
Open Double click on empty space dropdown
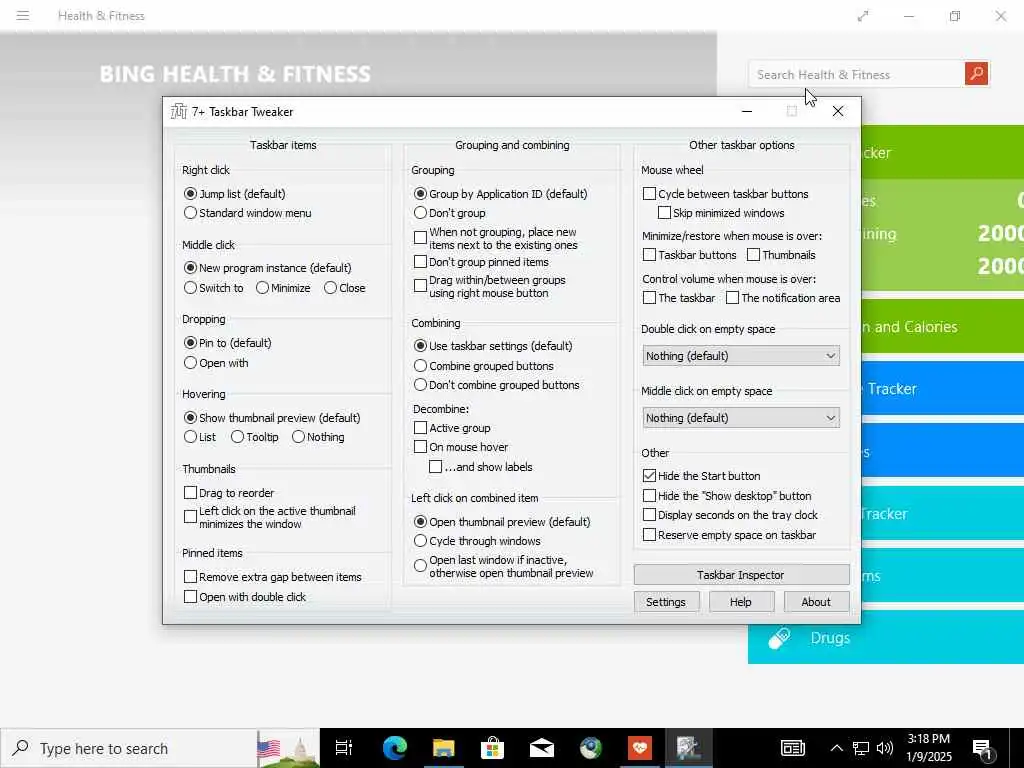[x=741, y=356]
